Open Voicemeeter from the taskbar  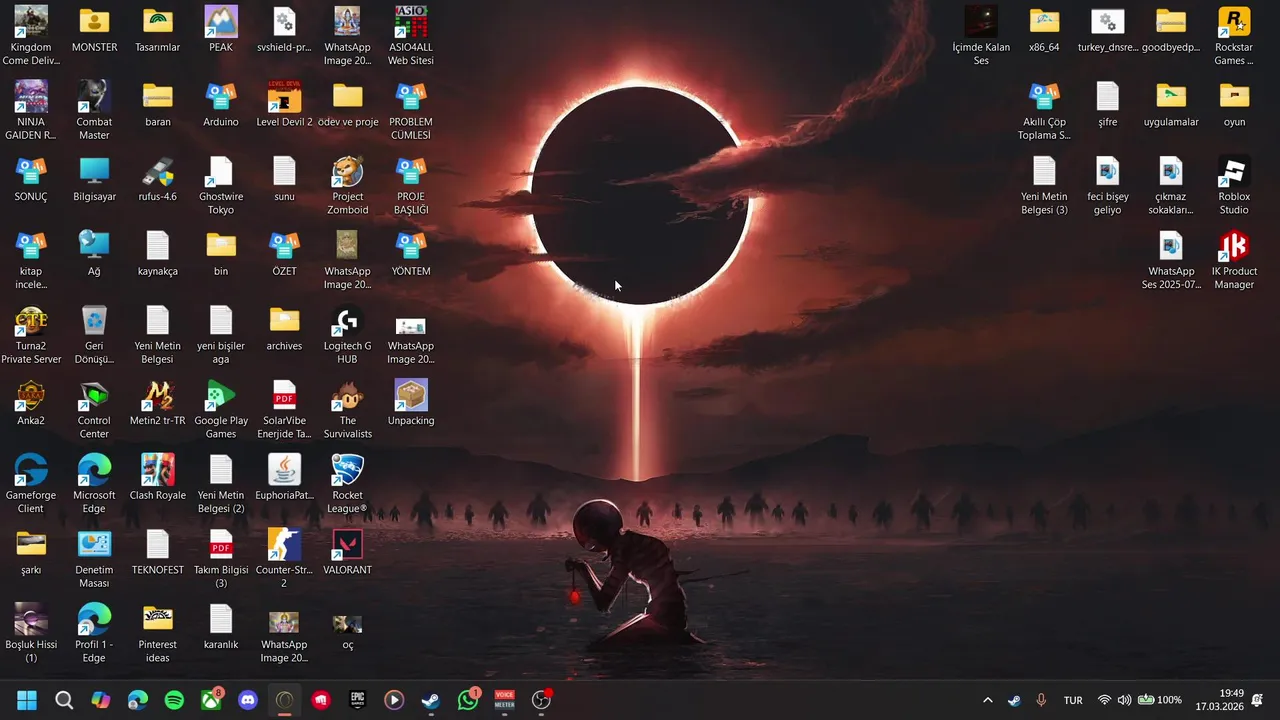click(505, 700)
